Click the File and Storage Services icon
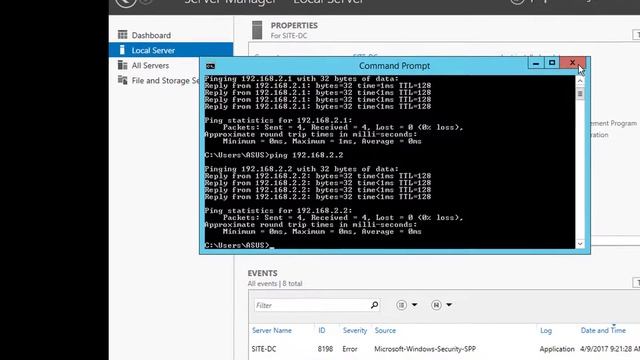Screen dimensions: 640x360 [x=122, y=80]
